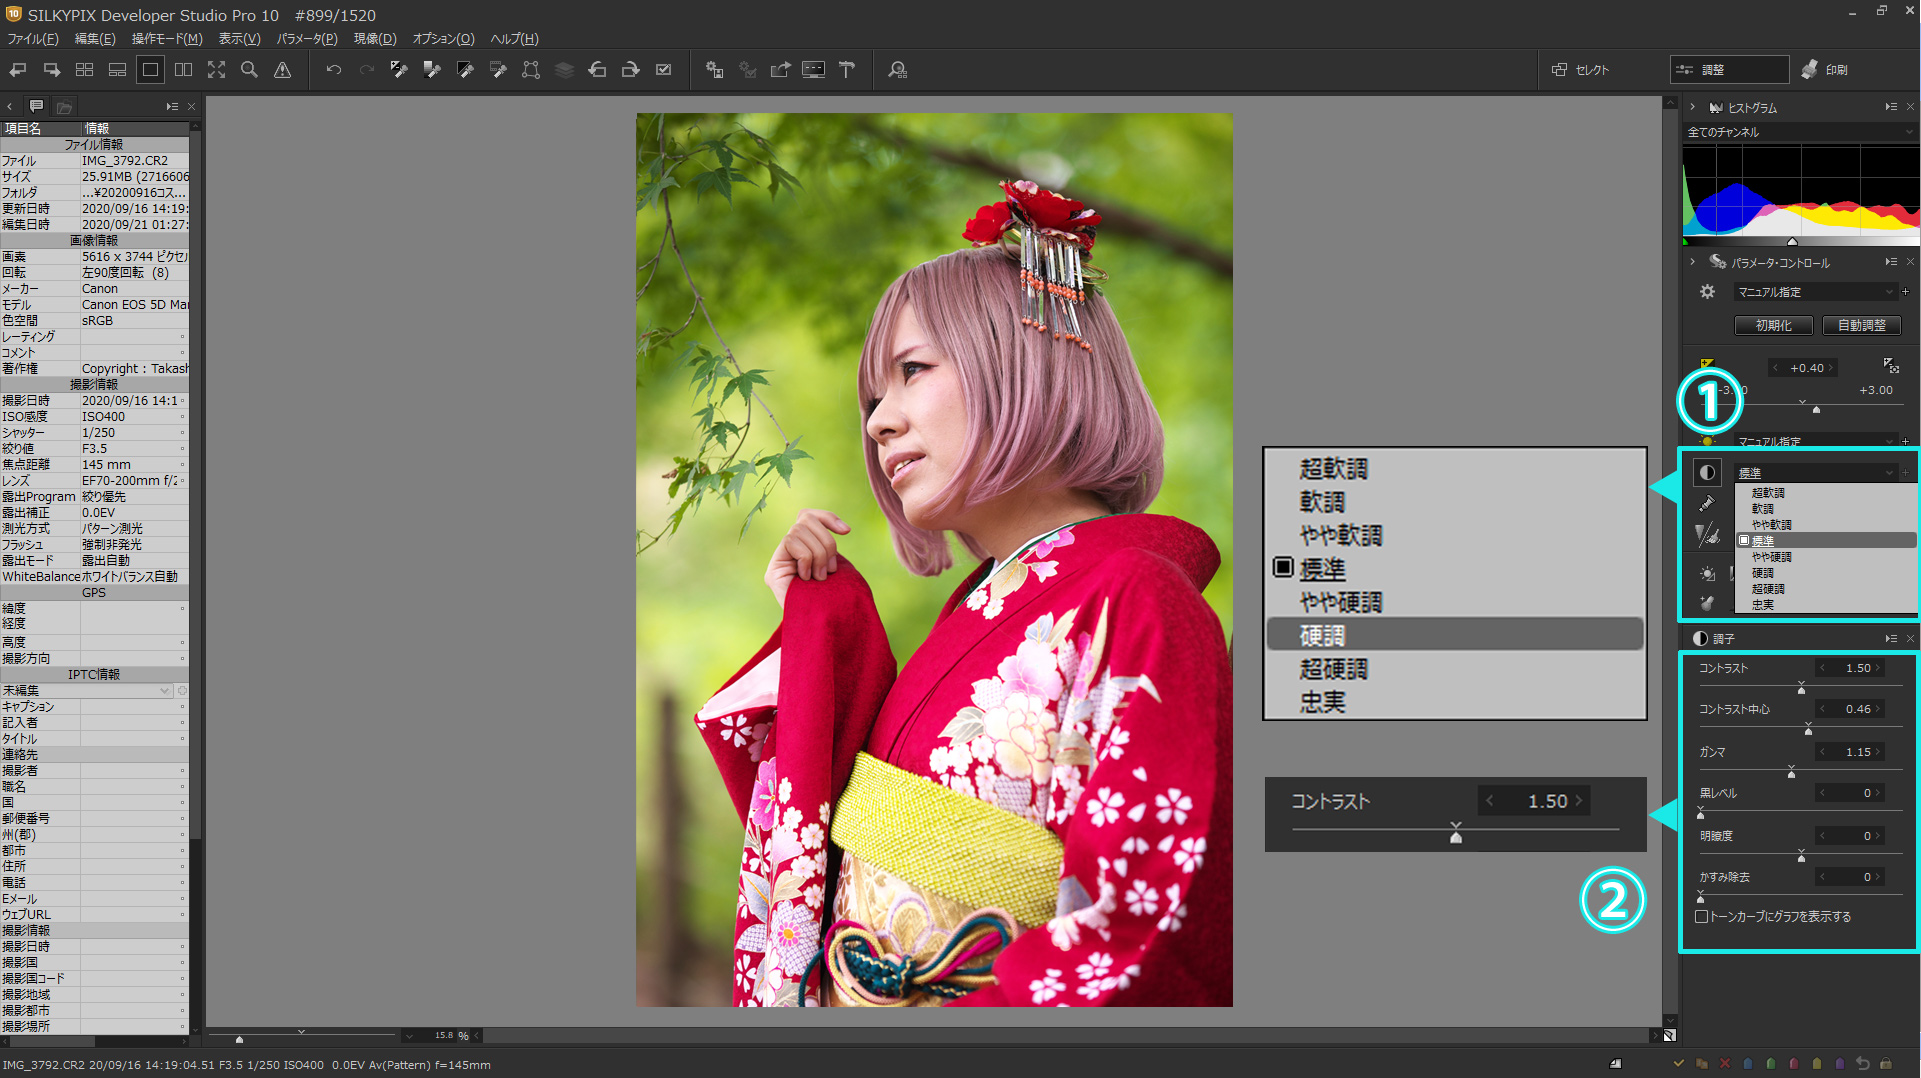This screenshot has width=1921, height=1078.
Task: Open monitor display settings icon
Action: [813, 70]
